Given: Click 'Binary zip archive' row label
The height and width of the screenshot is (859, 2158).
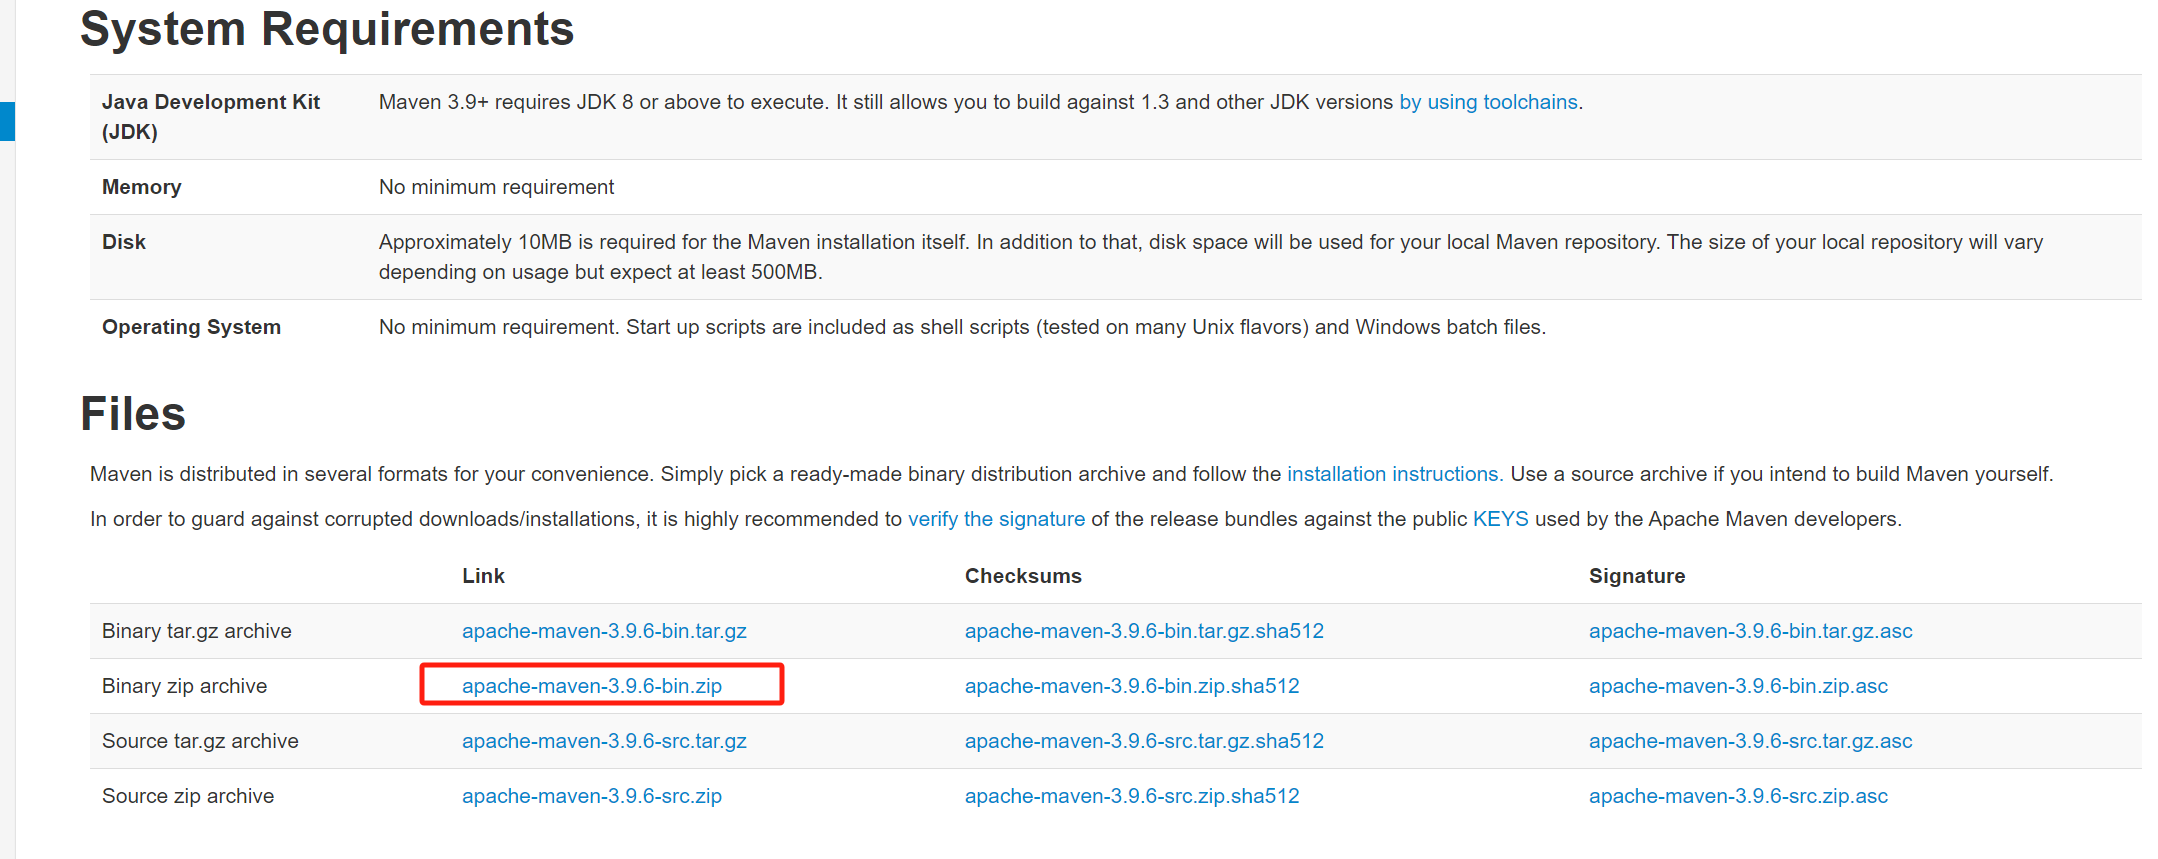Looking at the screenshot, I should pos(185,686).
